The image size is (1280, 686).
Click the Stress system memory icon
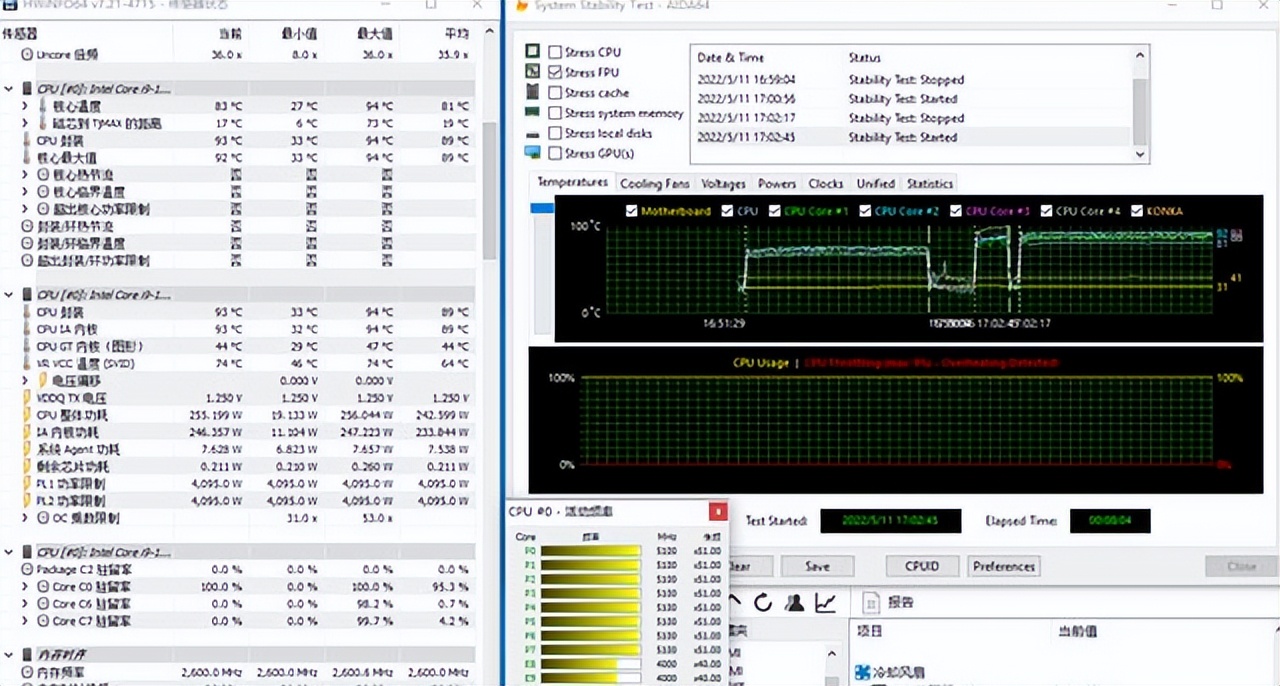pyautogui.click(x=532, y=113)
